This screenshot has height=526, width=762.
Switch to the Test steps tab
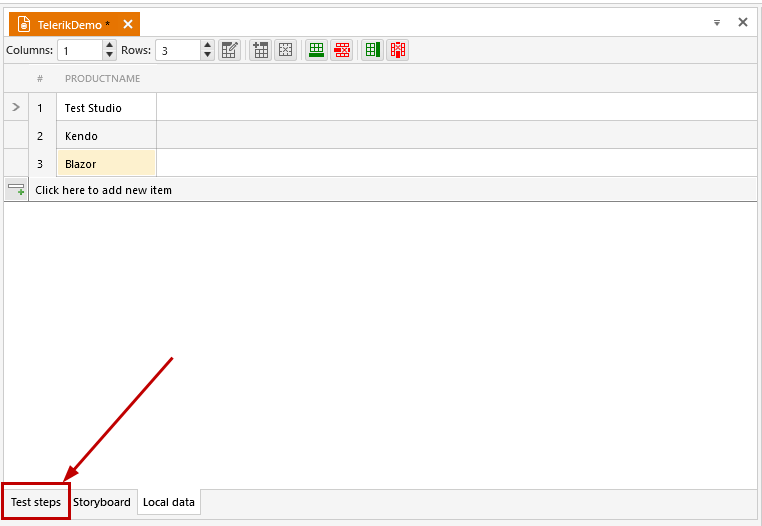[x=36, y=502]
